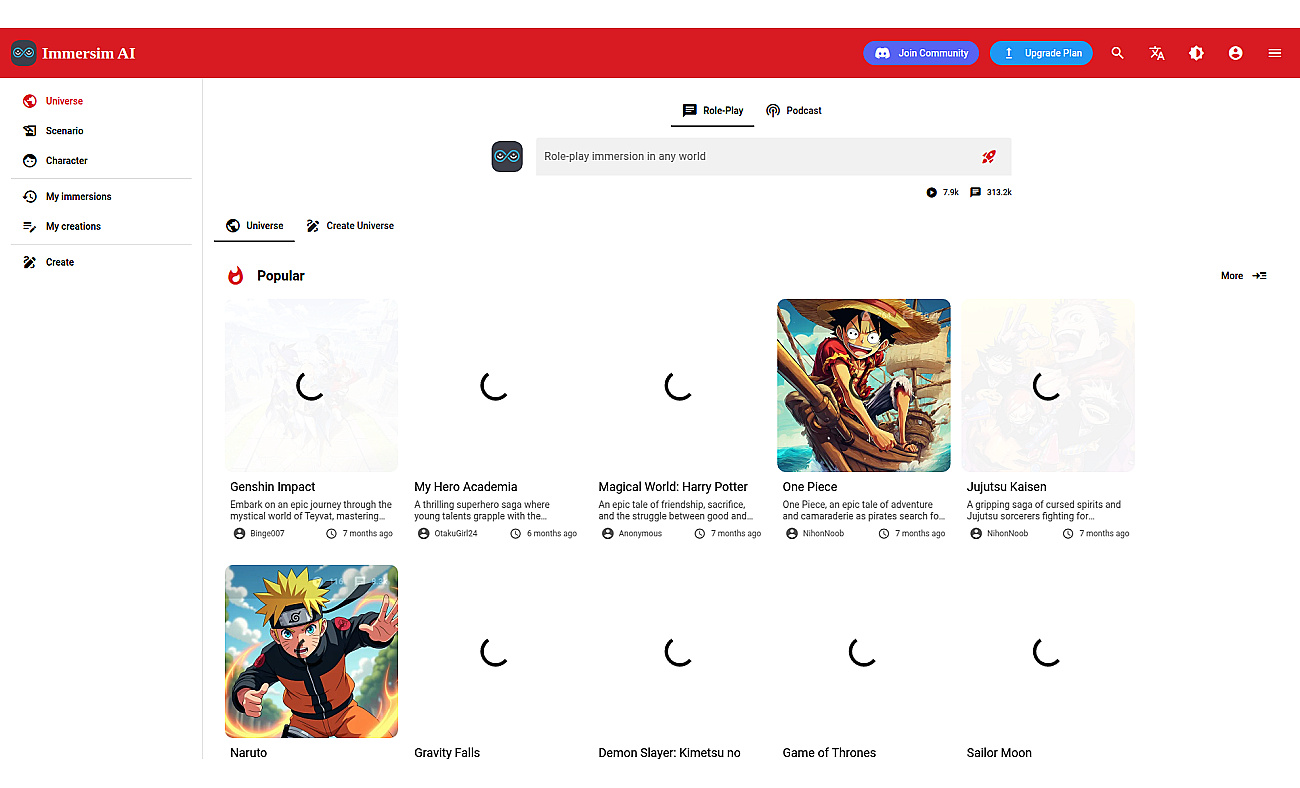This screenshot has width=1300, height=788.
Task: Expand the hamburger menu in header
Action: pos(1275,53)
